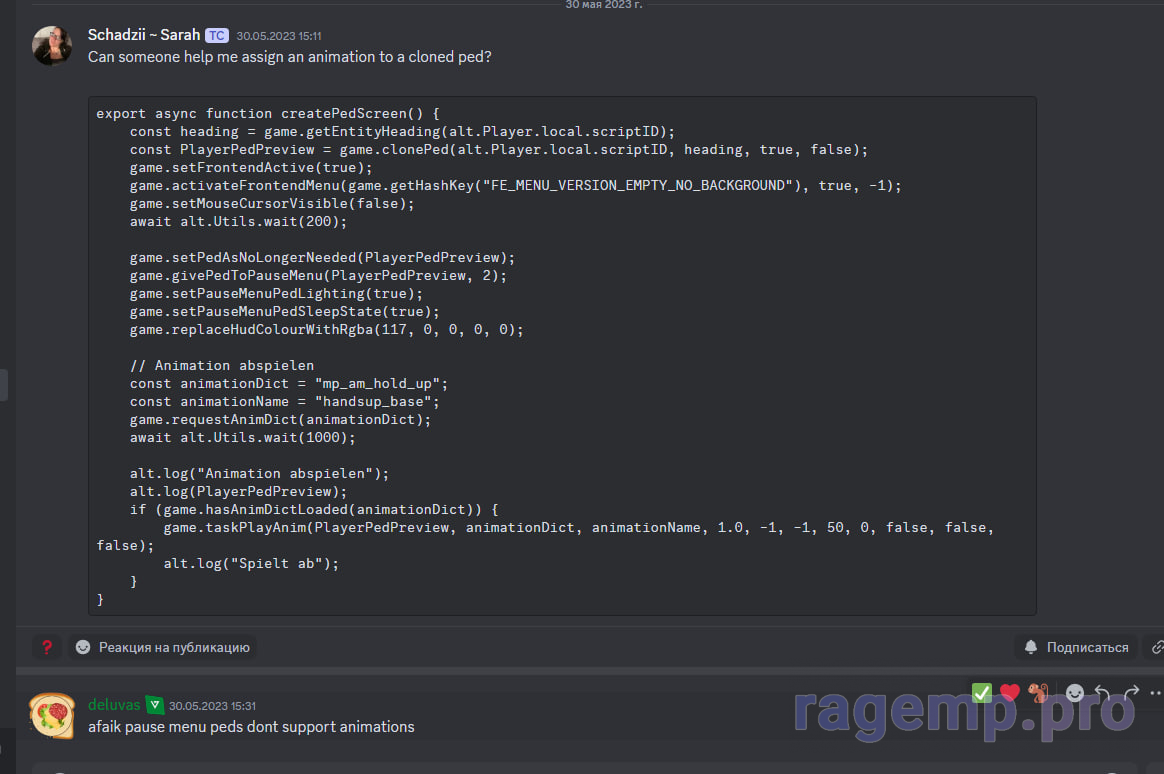
Task: Click inside the createPedScreen code block
Action: pos(560,355)
